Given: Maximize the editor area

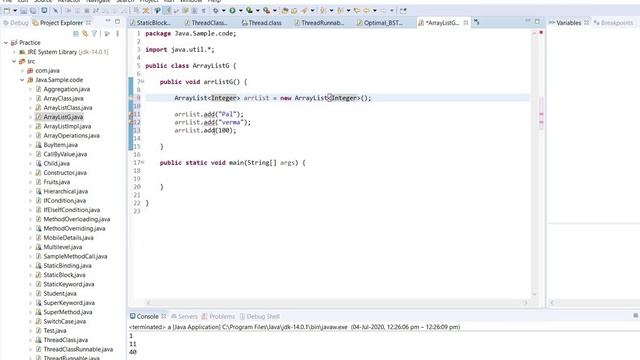Looking at the screenshot, I should click(537, 21).
